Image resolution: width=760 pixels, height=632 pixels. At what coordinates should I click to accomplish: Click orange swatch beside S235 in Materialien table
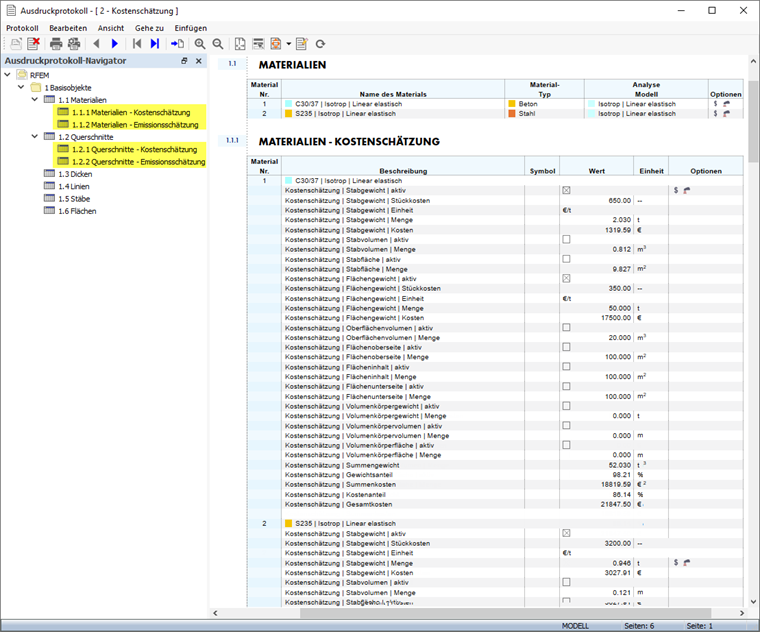288,113
